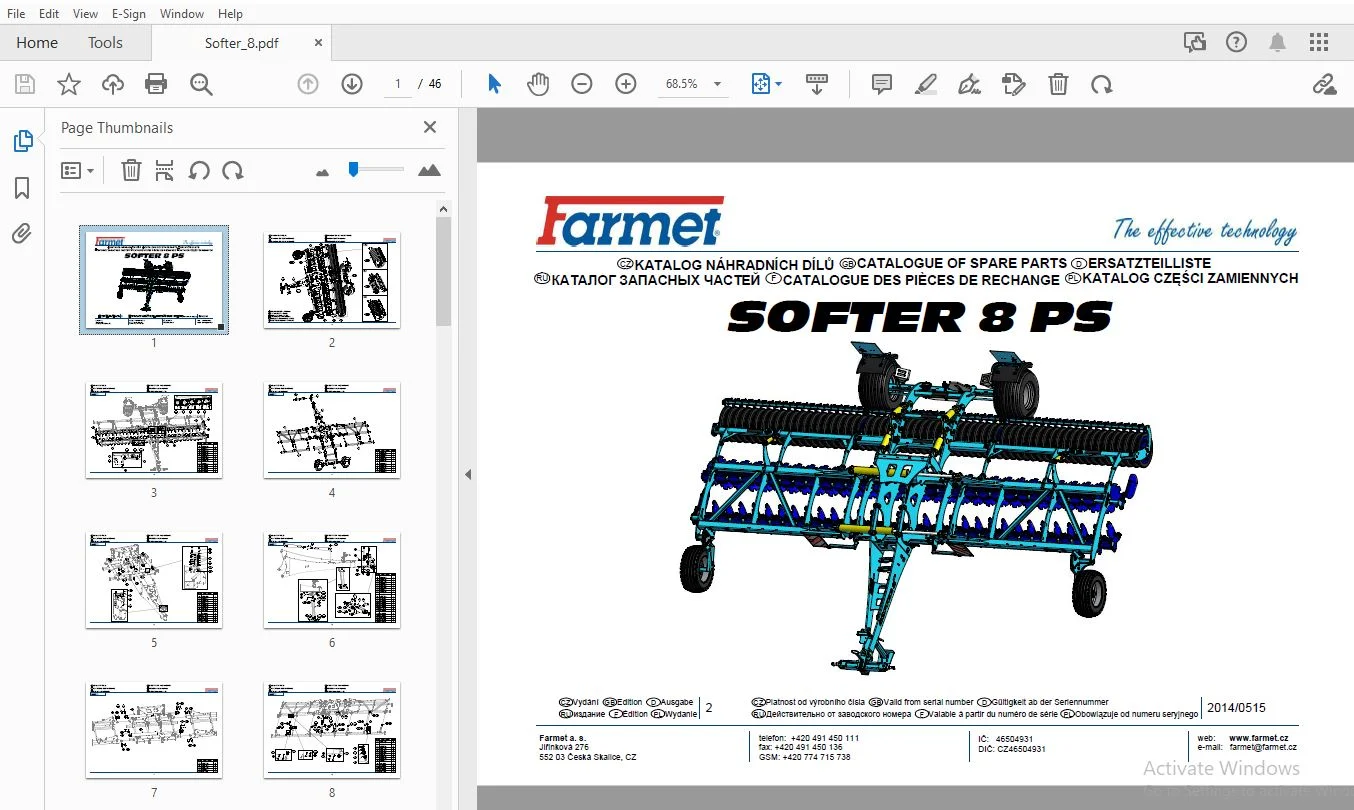Select page 6 thumbnail
The height and width of the screenshot is (810, 1354).
pos(332,580)
